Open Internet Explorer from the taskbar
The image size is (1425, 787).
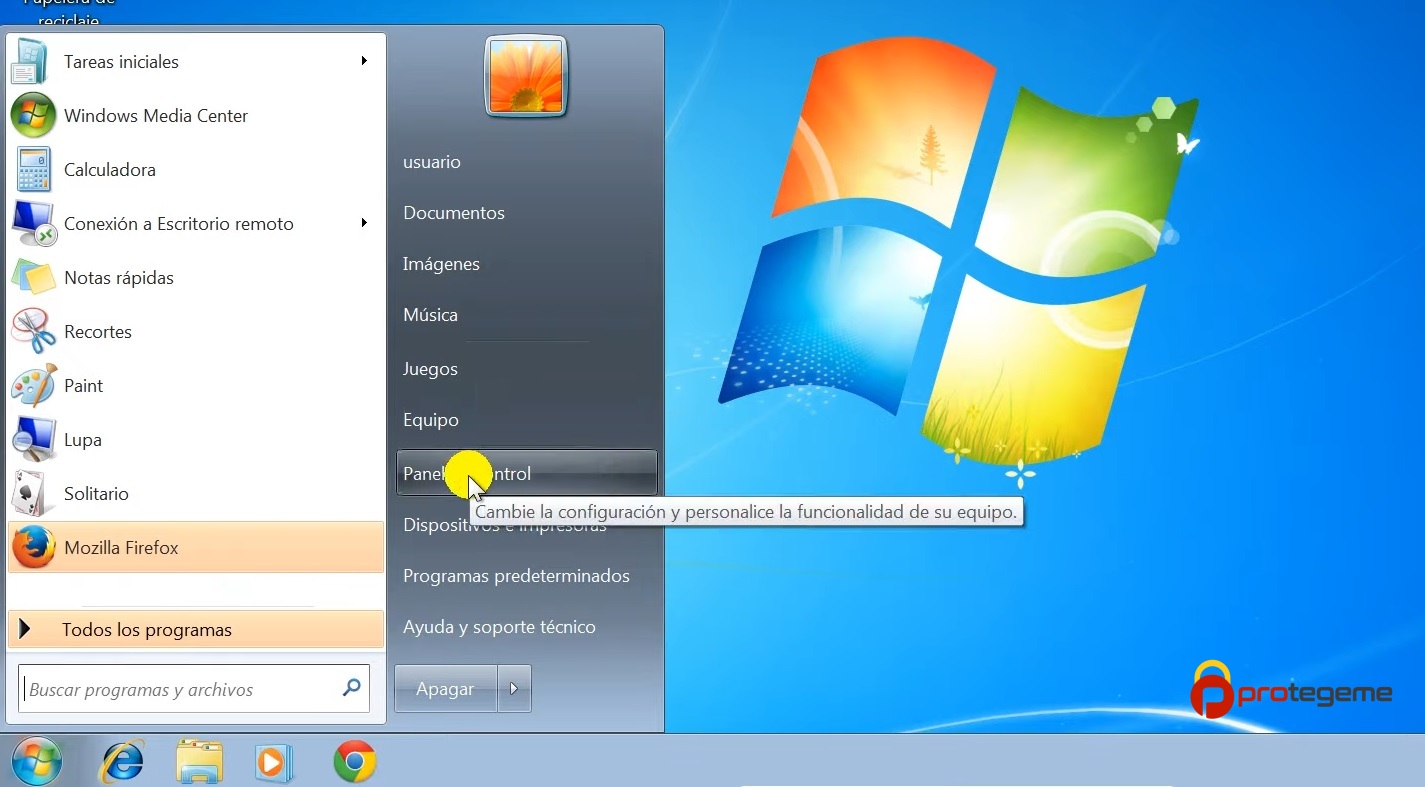122,762
